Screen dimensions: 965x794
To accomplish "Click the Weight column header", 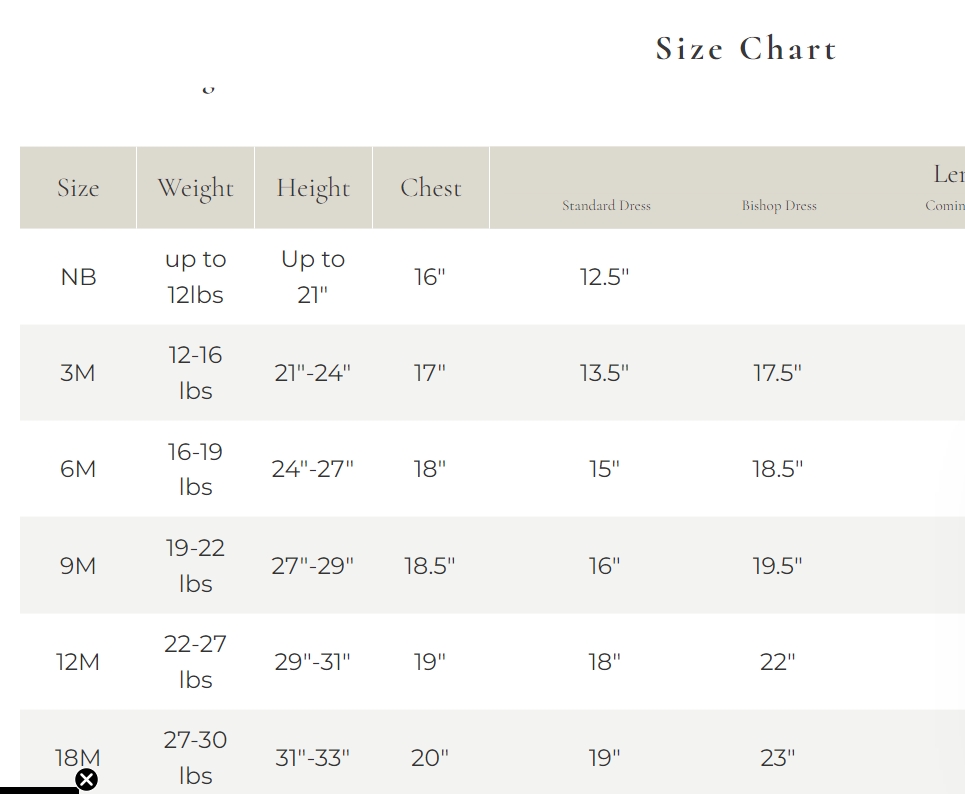I will (195, 188).
